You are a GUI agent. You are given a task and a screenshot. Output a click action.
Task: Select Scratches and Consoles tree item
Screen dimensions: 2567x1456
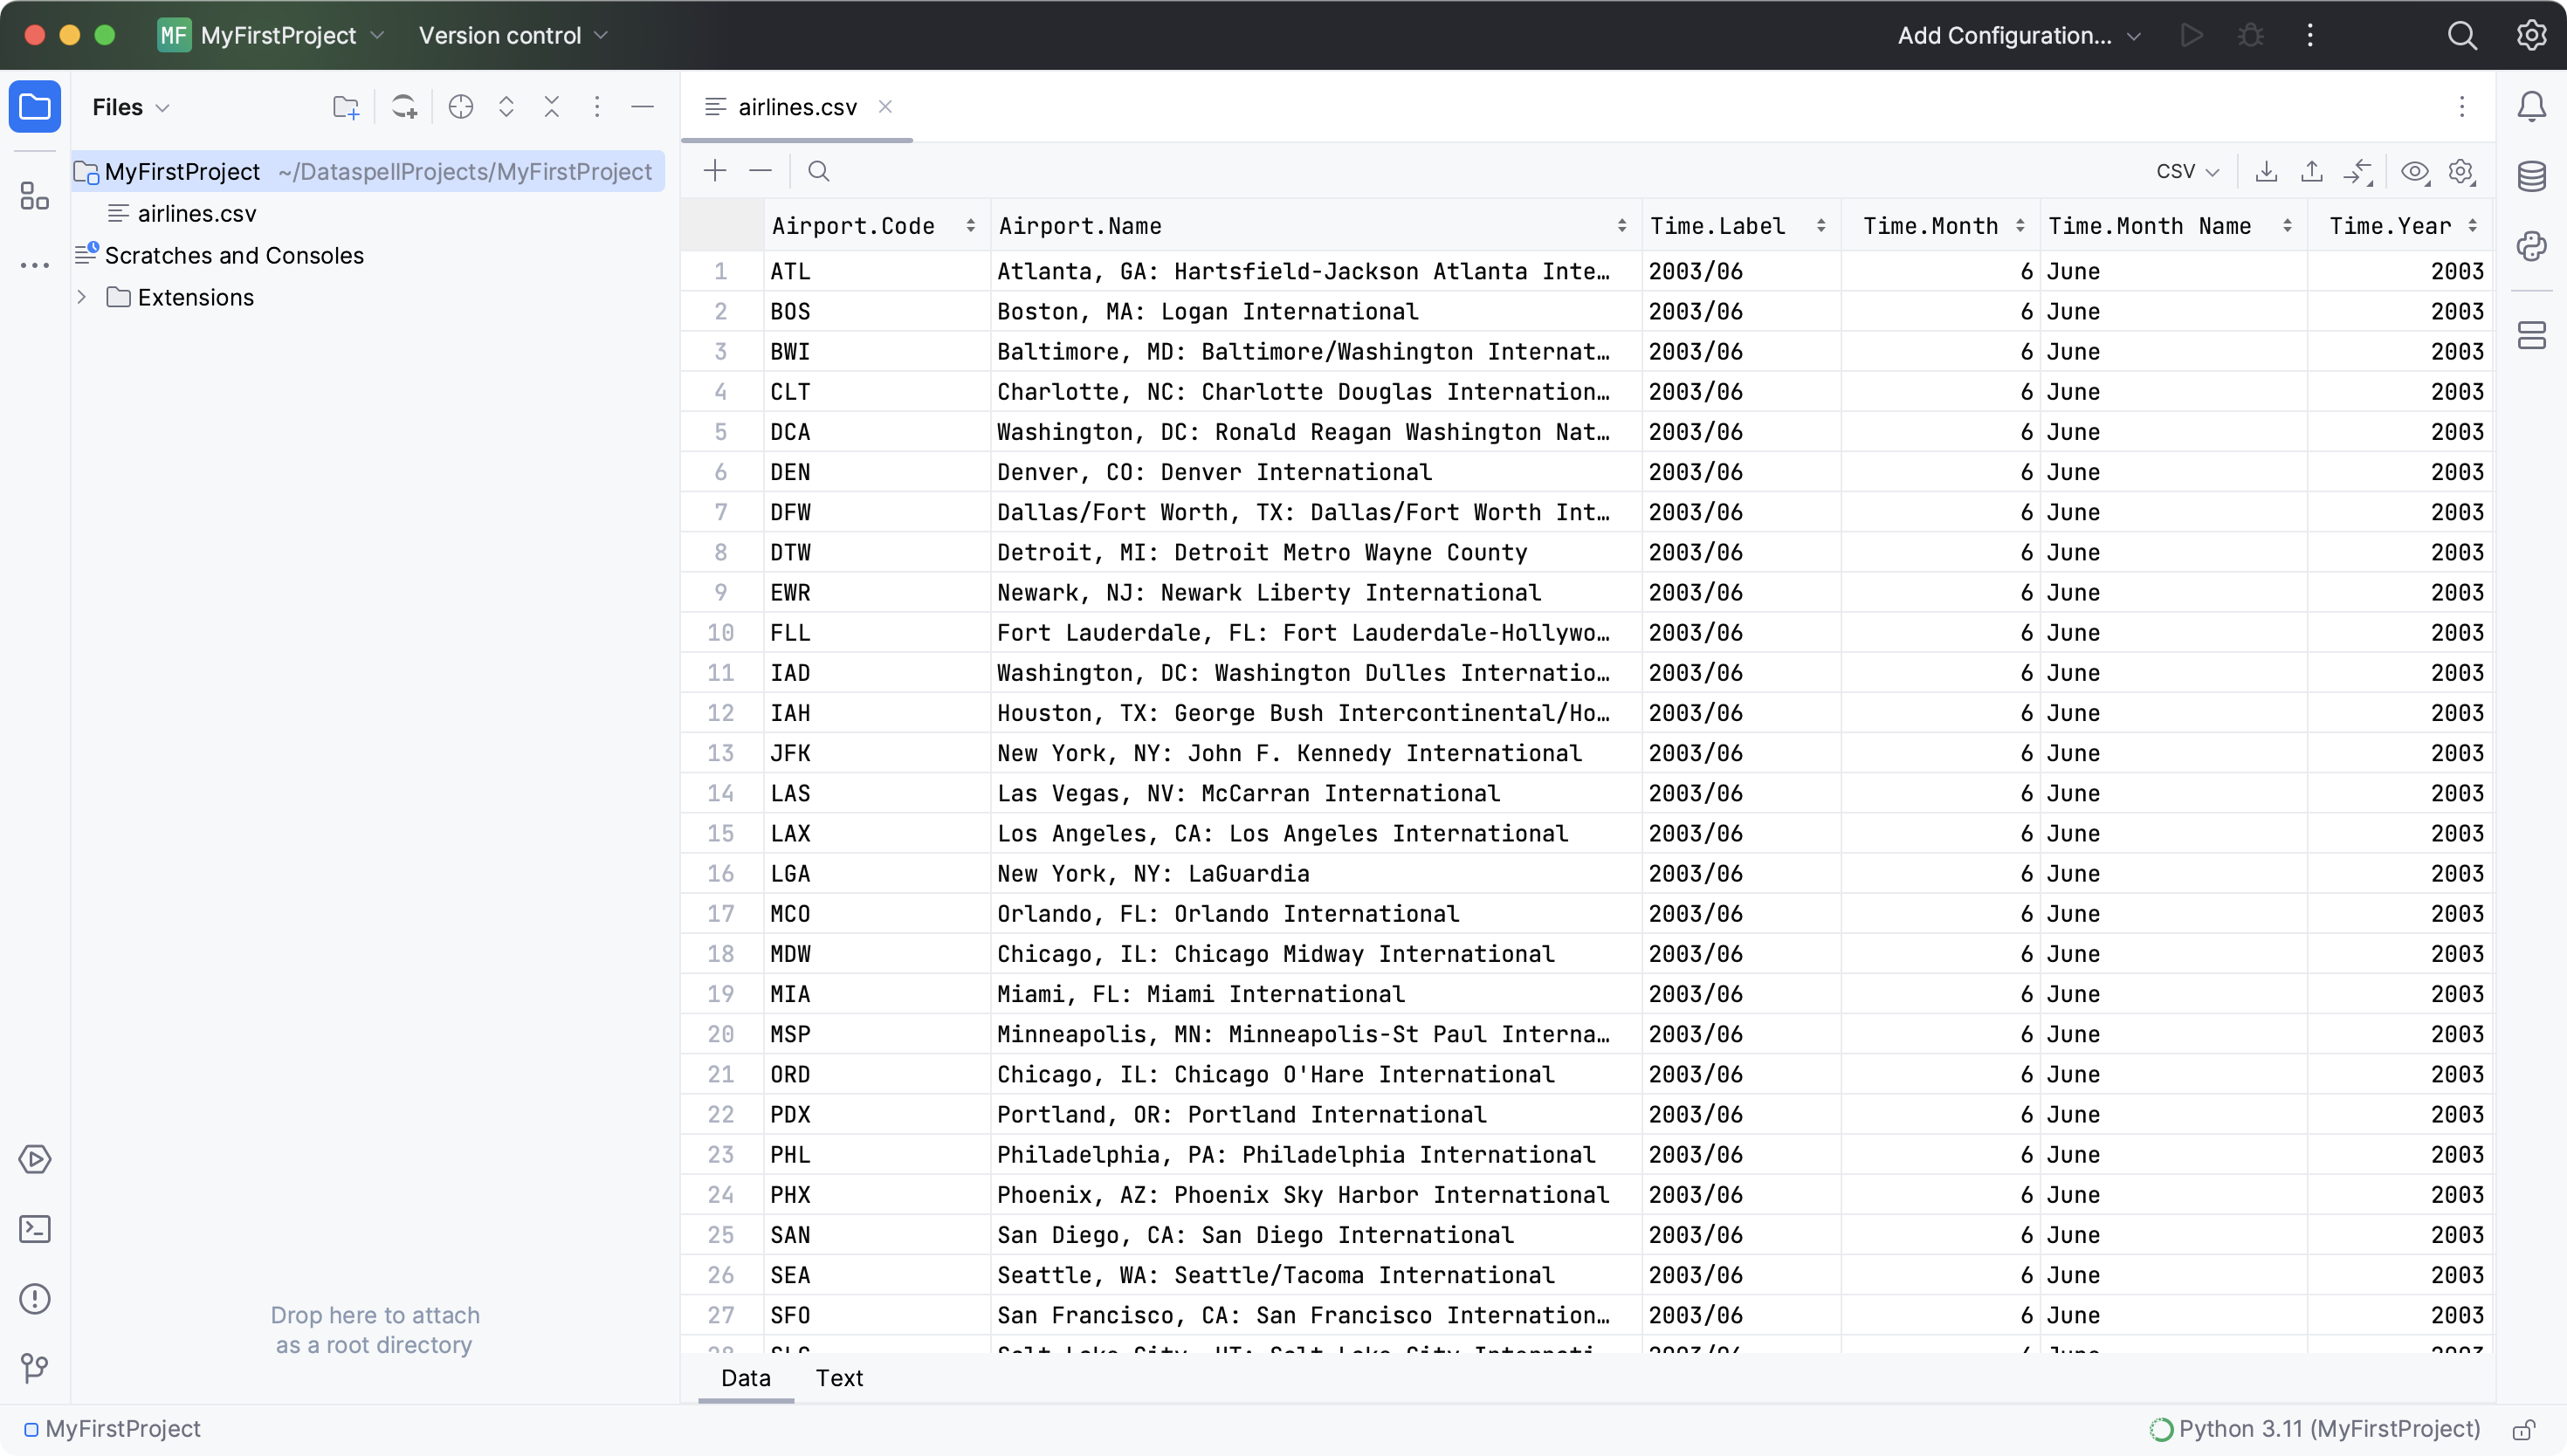(233, 255)
